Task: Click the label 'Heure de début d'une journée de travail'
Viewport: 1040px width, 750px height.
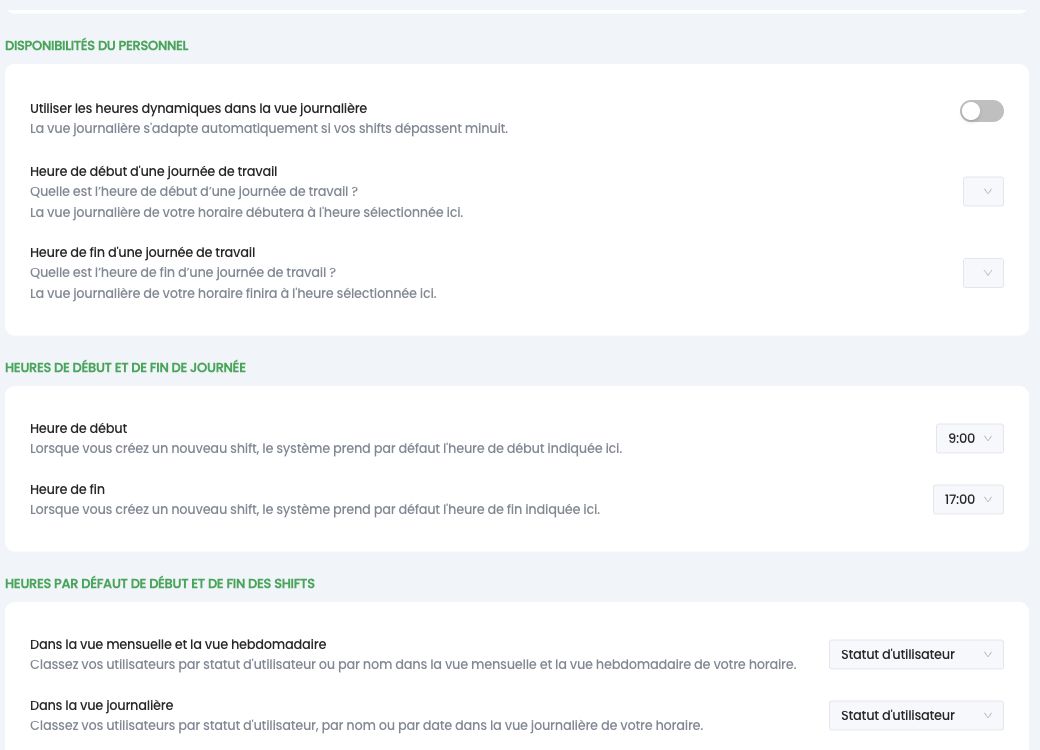Action: (153, 171)
